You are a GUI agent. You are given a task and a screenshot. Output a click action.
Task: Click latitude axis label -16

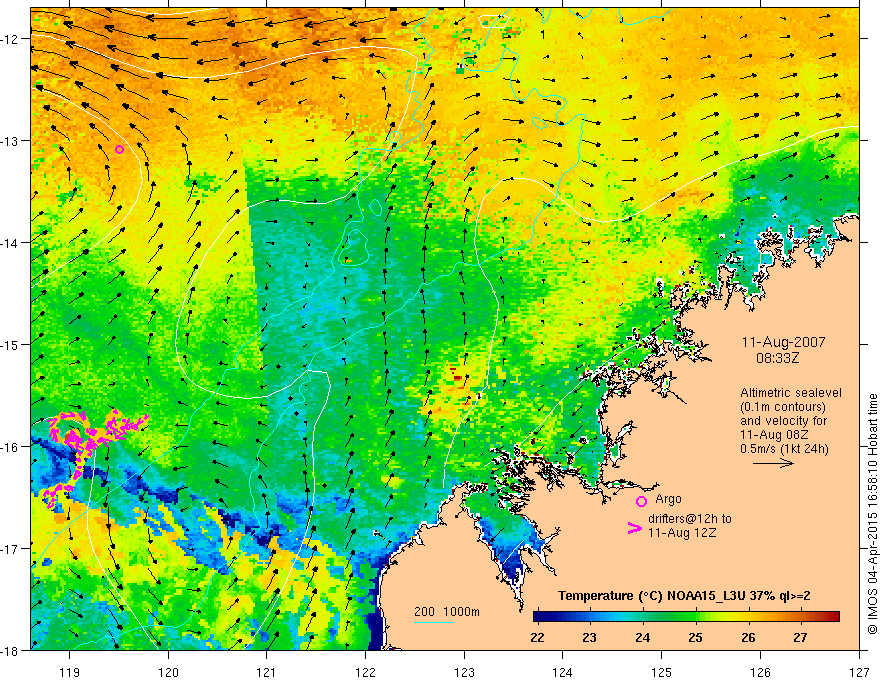point(10,447)
